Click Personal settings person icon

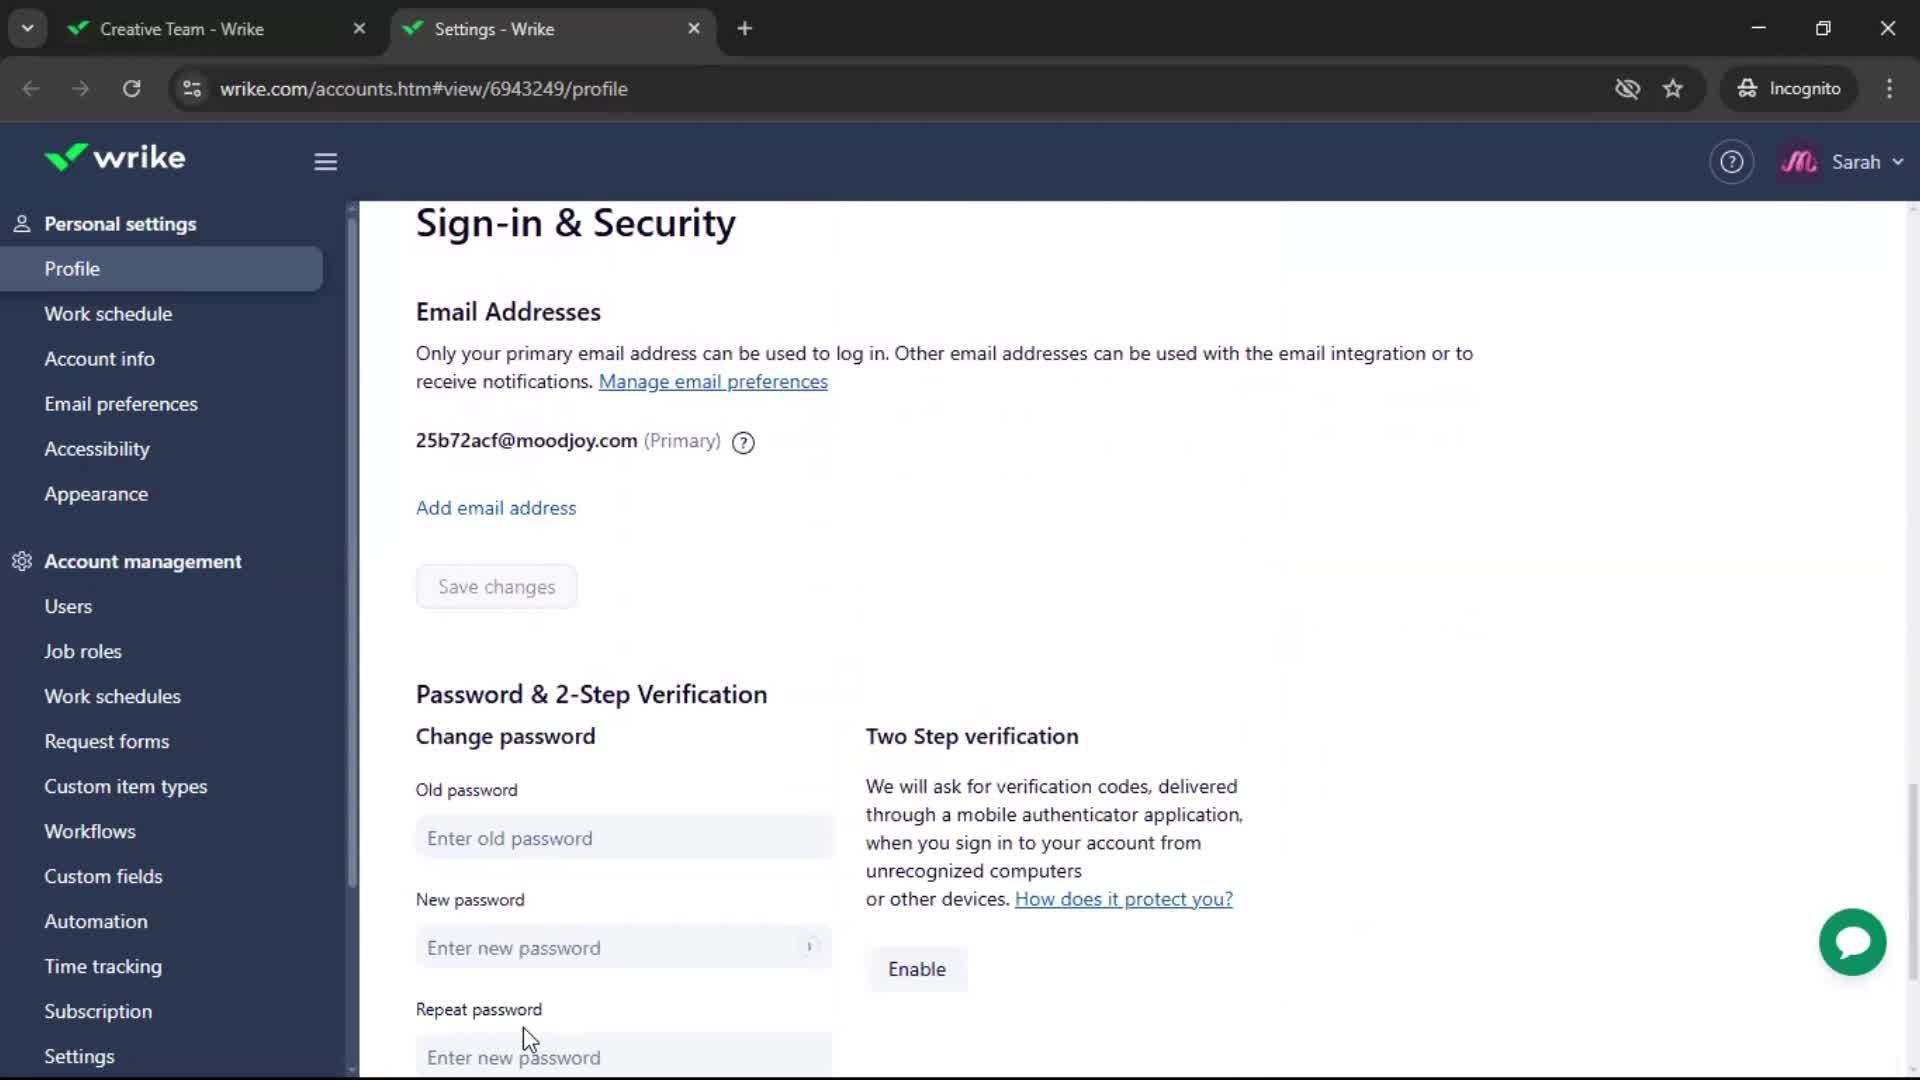21,224
